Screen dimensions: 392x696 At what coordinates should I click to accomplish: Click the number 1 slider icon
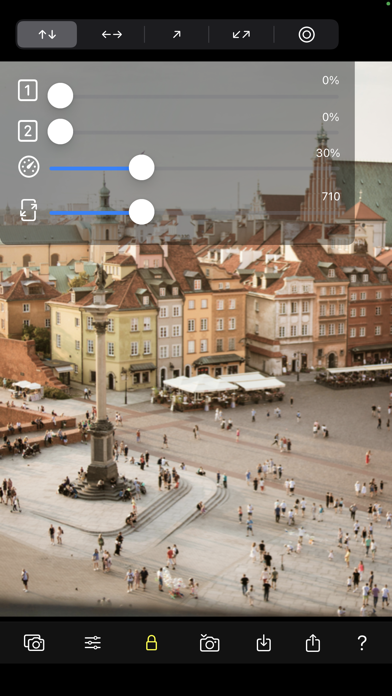pyautogui.click(x=28, y=91)
